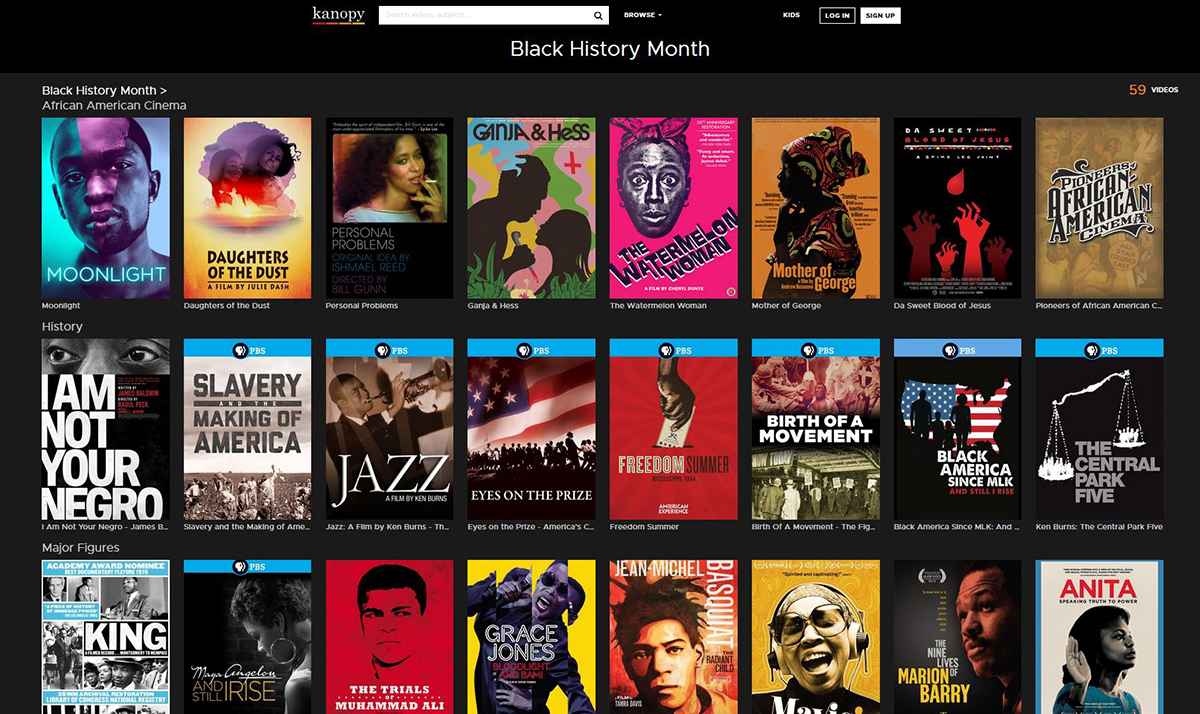Viewport: 1200px width, 714px height.
Task: Click 'Ken Burns: The Central Park Five' title link
Action: (1099, 527)
